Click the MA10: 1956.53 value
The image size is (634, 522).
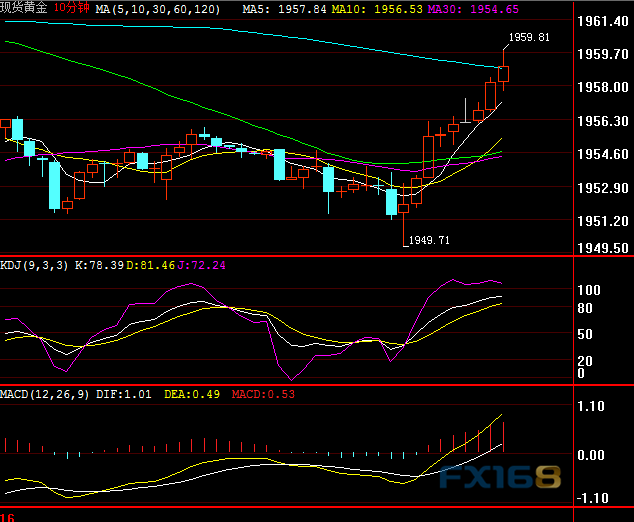coord(377,9)
